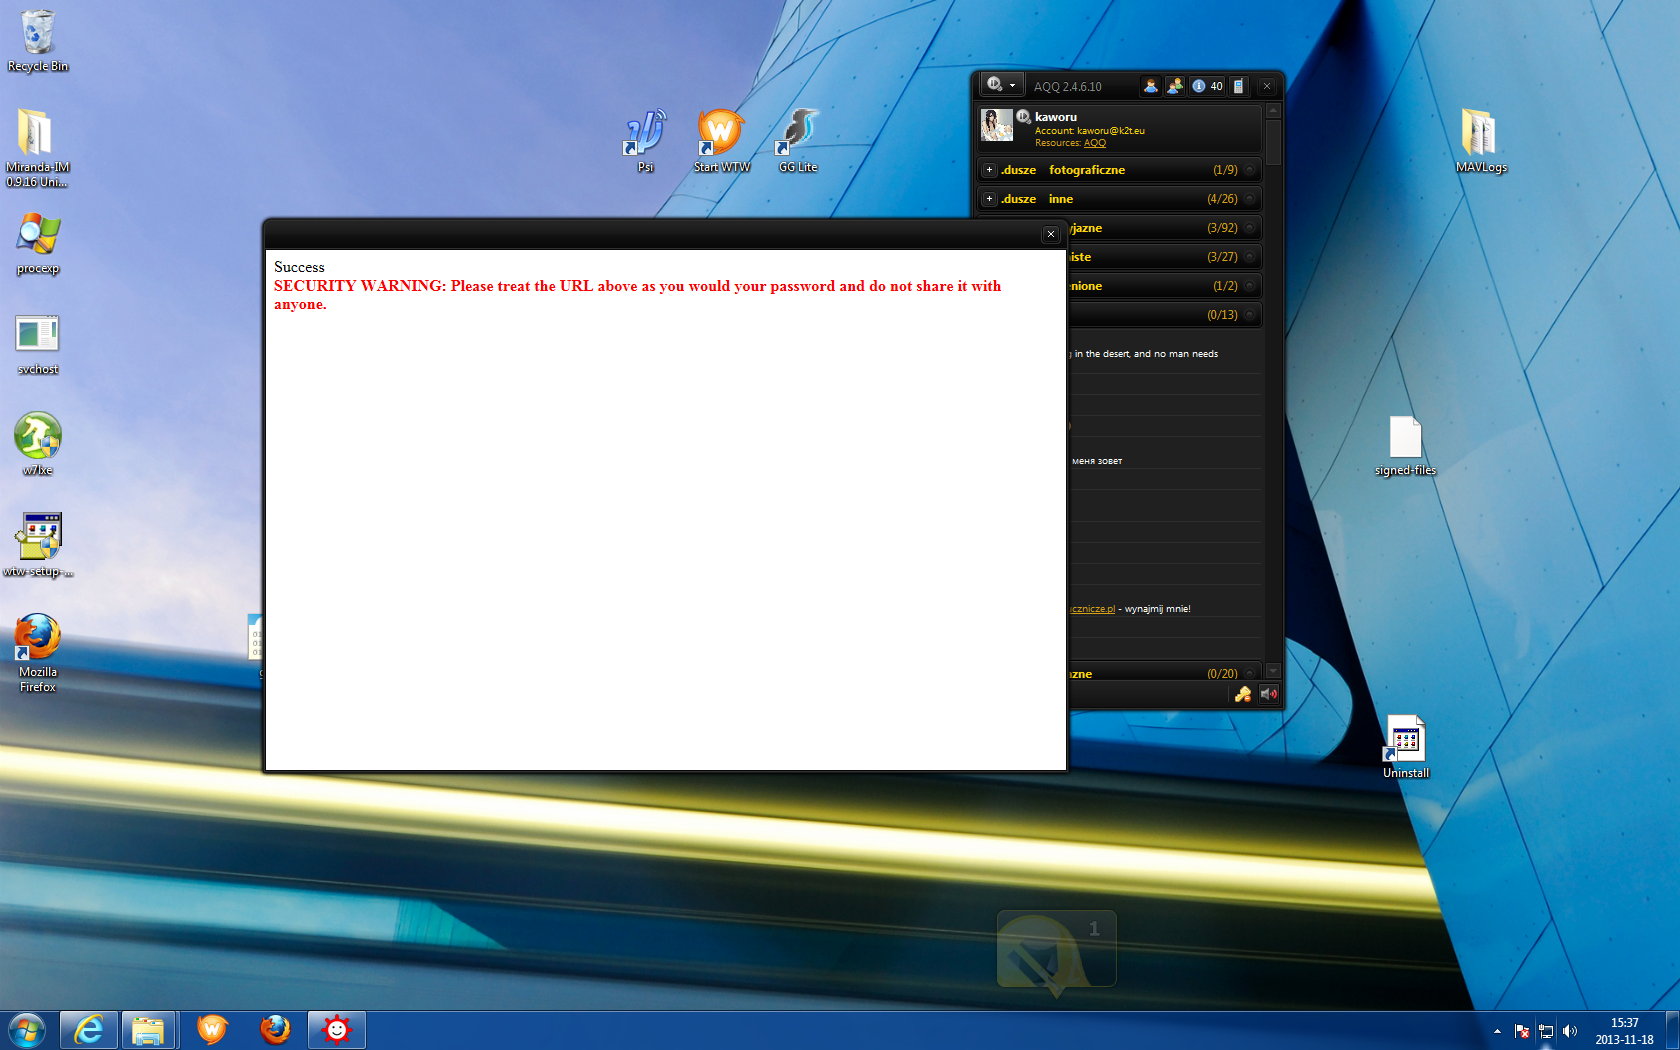The height and width of the screenshot is (1050, 1680).
Task: Toggle the AQQ sound speaker button
Action: tap(1268, 694)
